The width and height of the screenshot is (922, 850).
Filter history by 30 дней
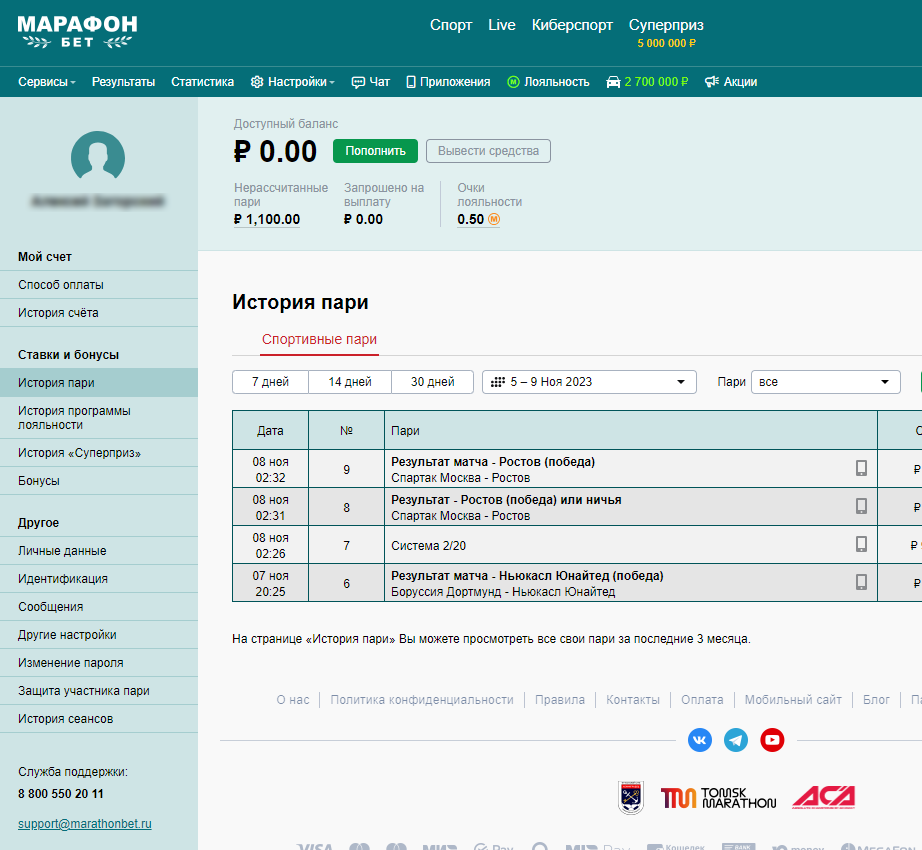[x=433, y=382]
